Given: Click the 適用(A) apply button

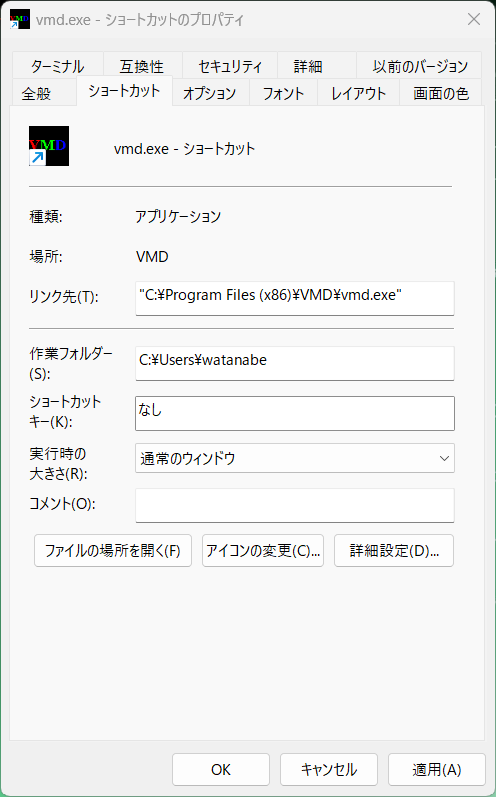Looking at the screenshot, I should [x=437, y=770].
